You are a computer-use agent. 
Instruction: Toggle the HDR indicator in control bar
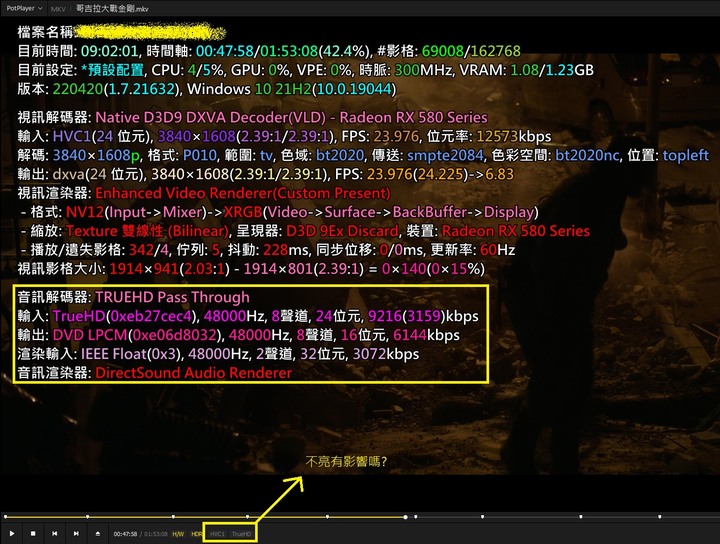[x=196, y=534]
